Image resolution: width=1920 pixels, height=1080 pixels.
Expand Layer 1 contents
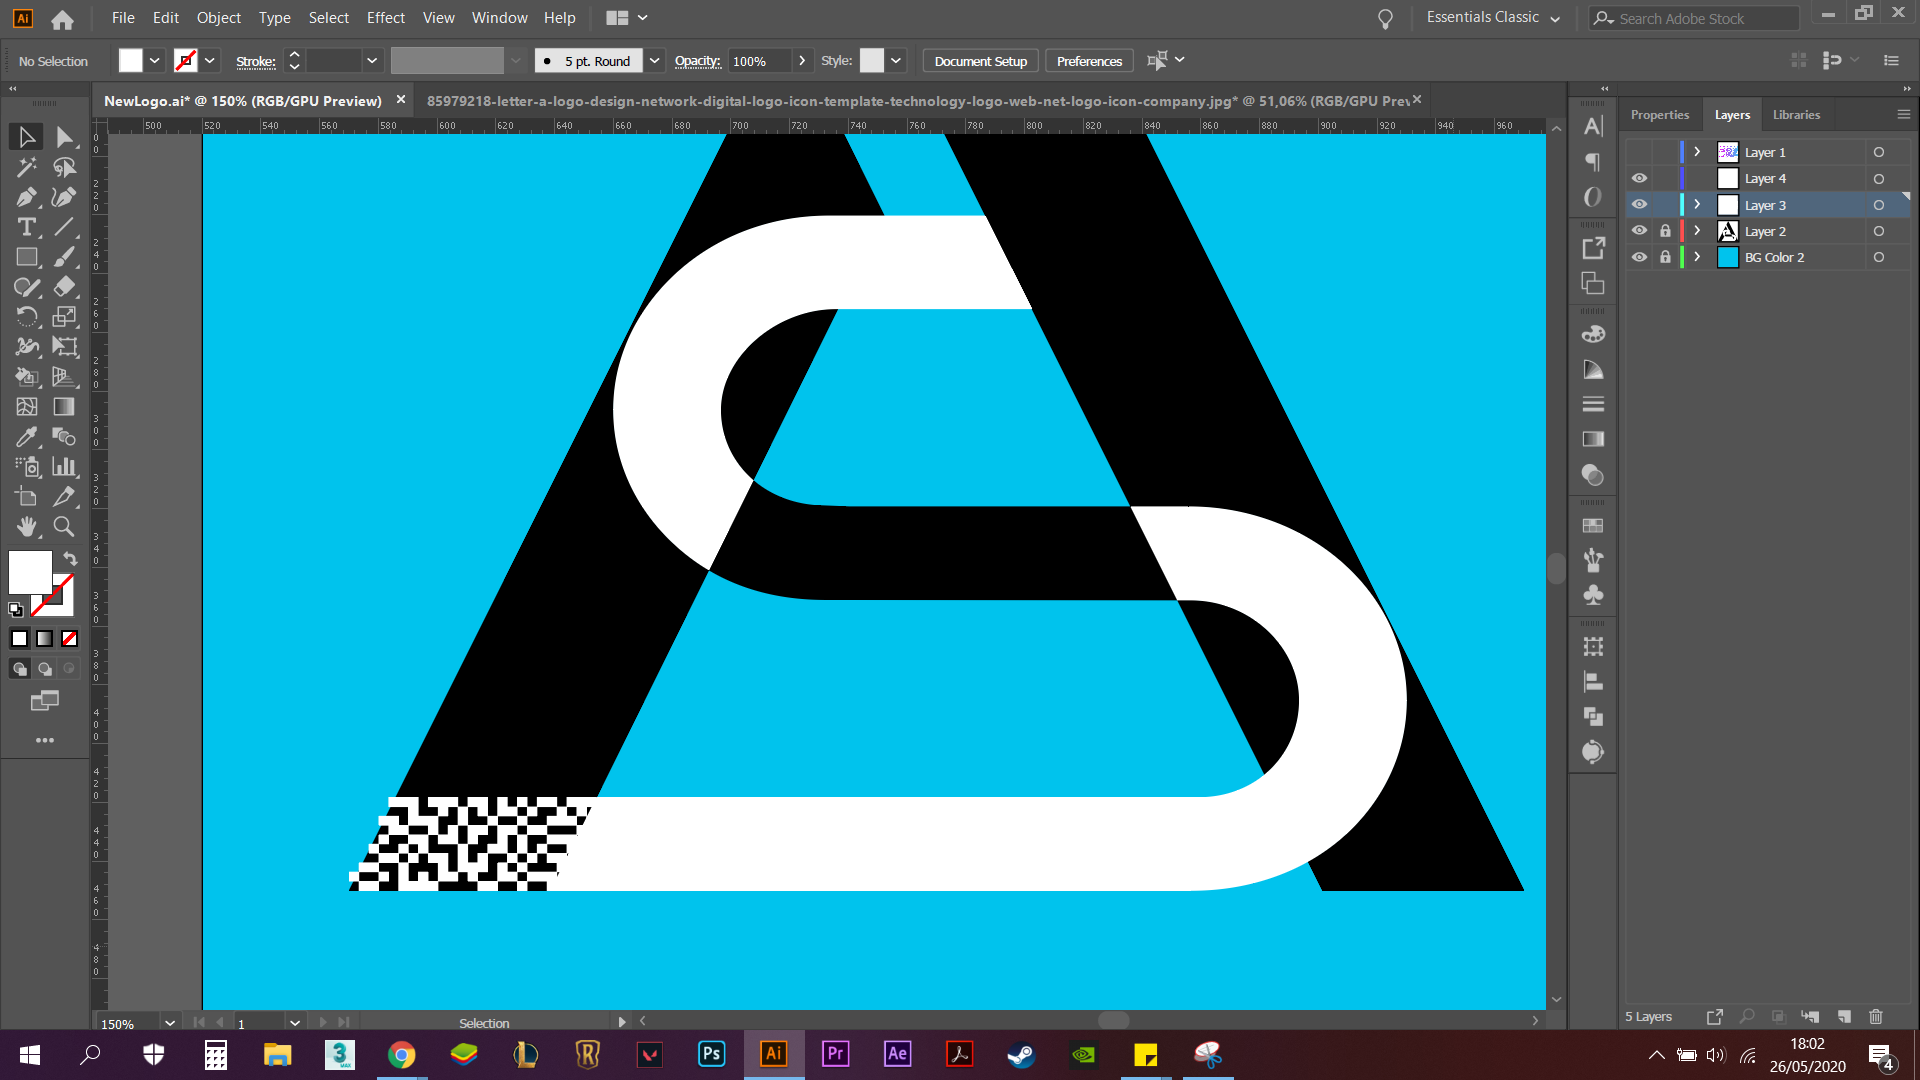click(x=1697, y=151)
